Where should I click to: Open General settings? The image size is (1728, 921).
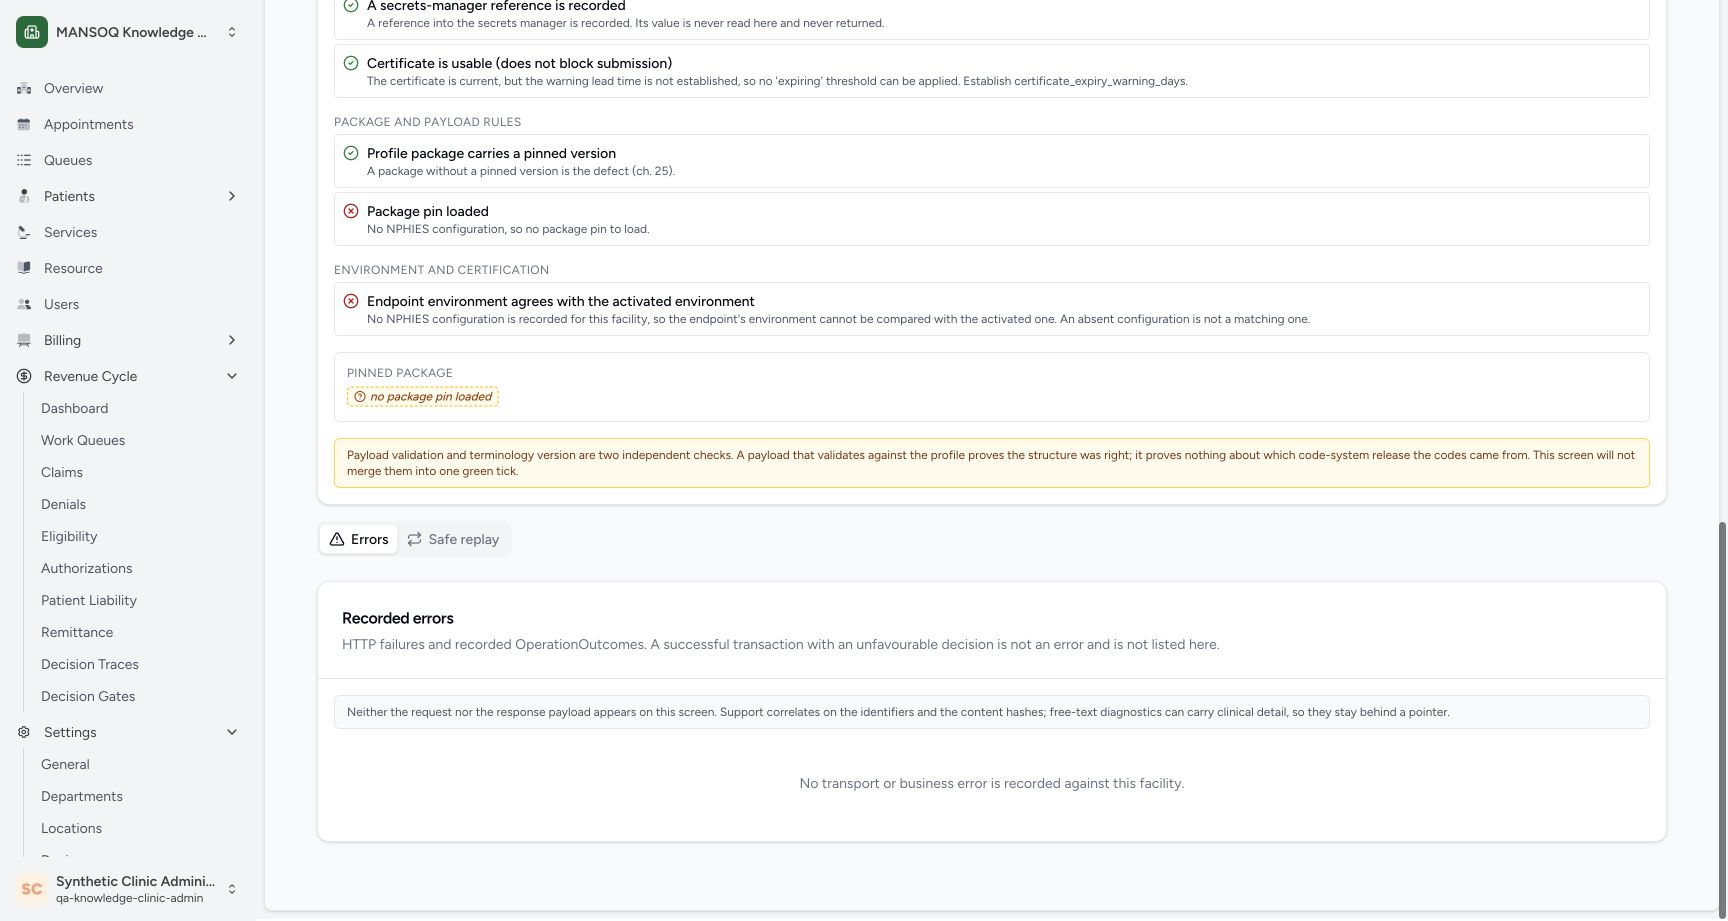click(65, 764)
